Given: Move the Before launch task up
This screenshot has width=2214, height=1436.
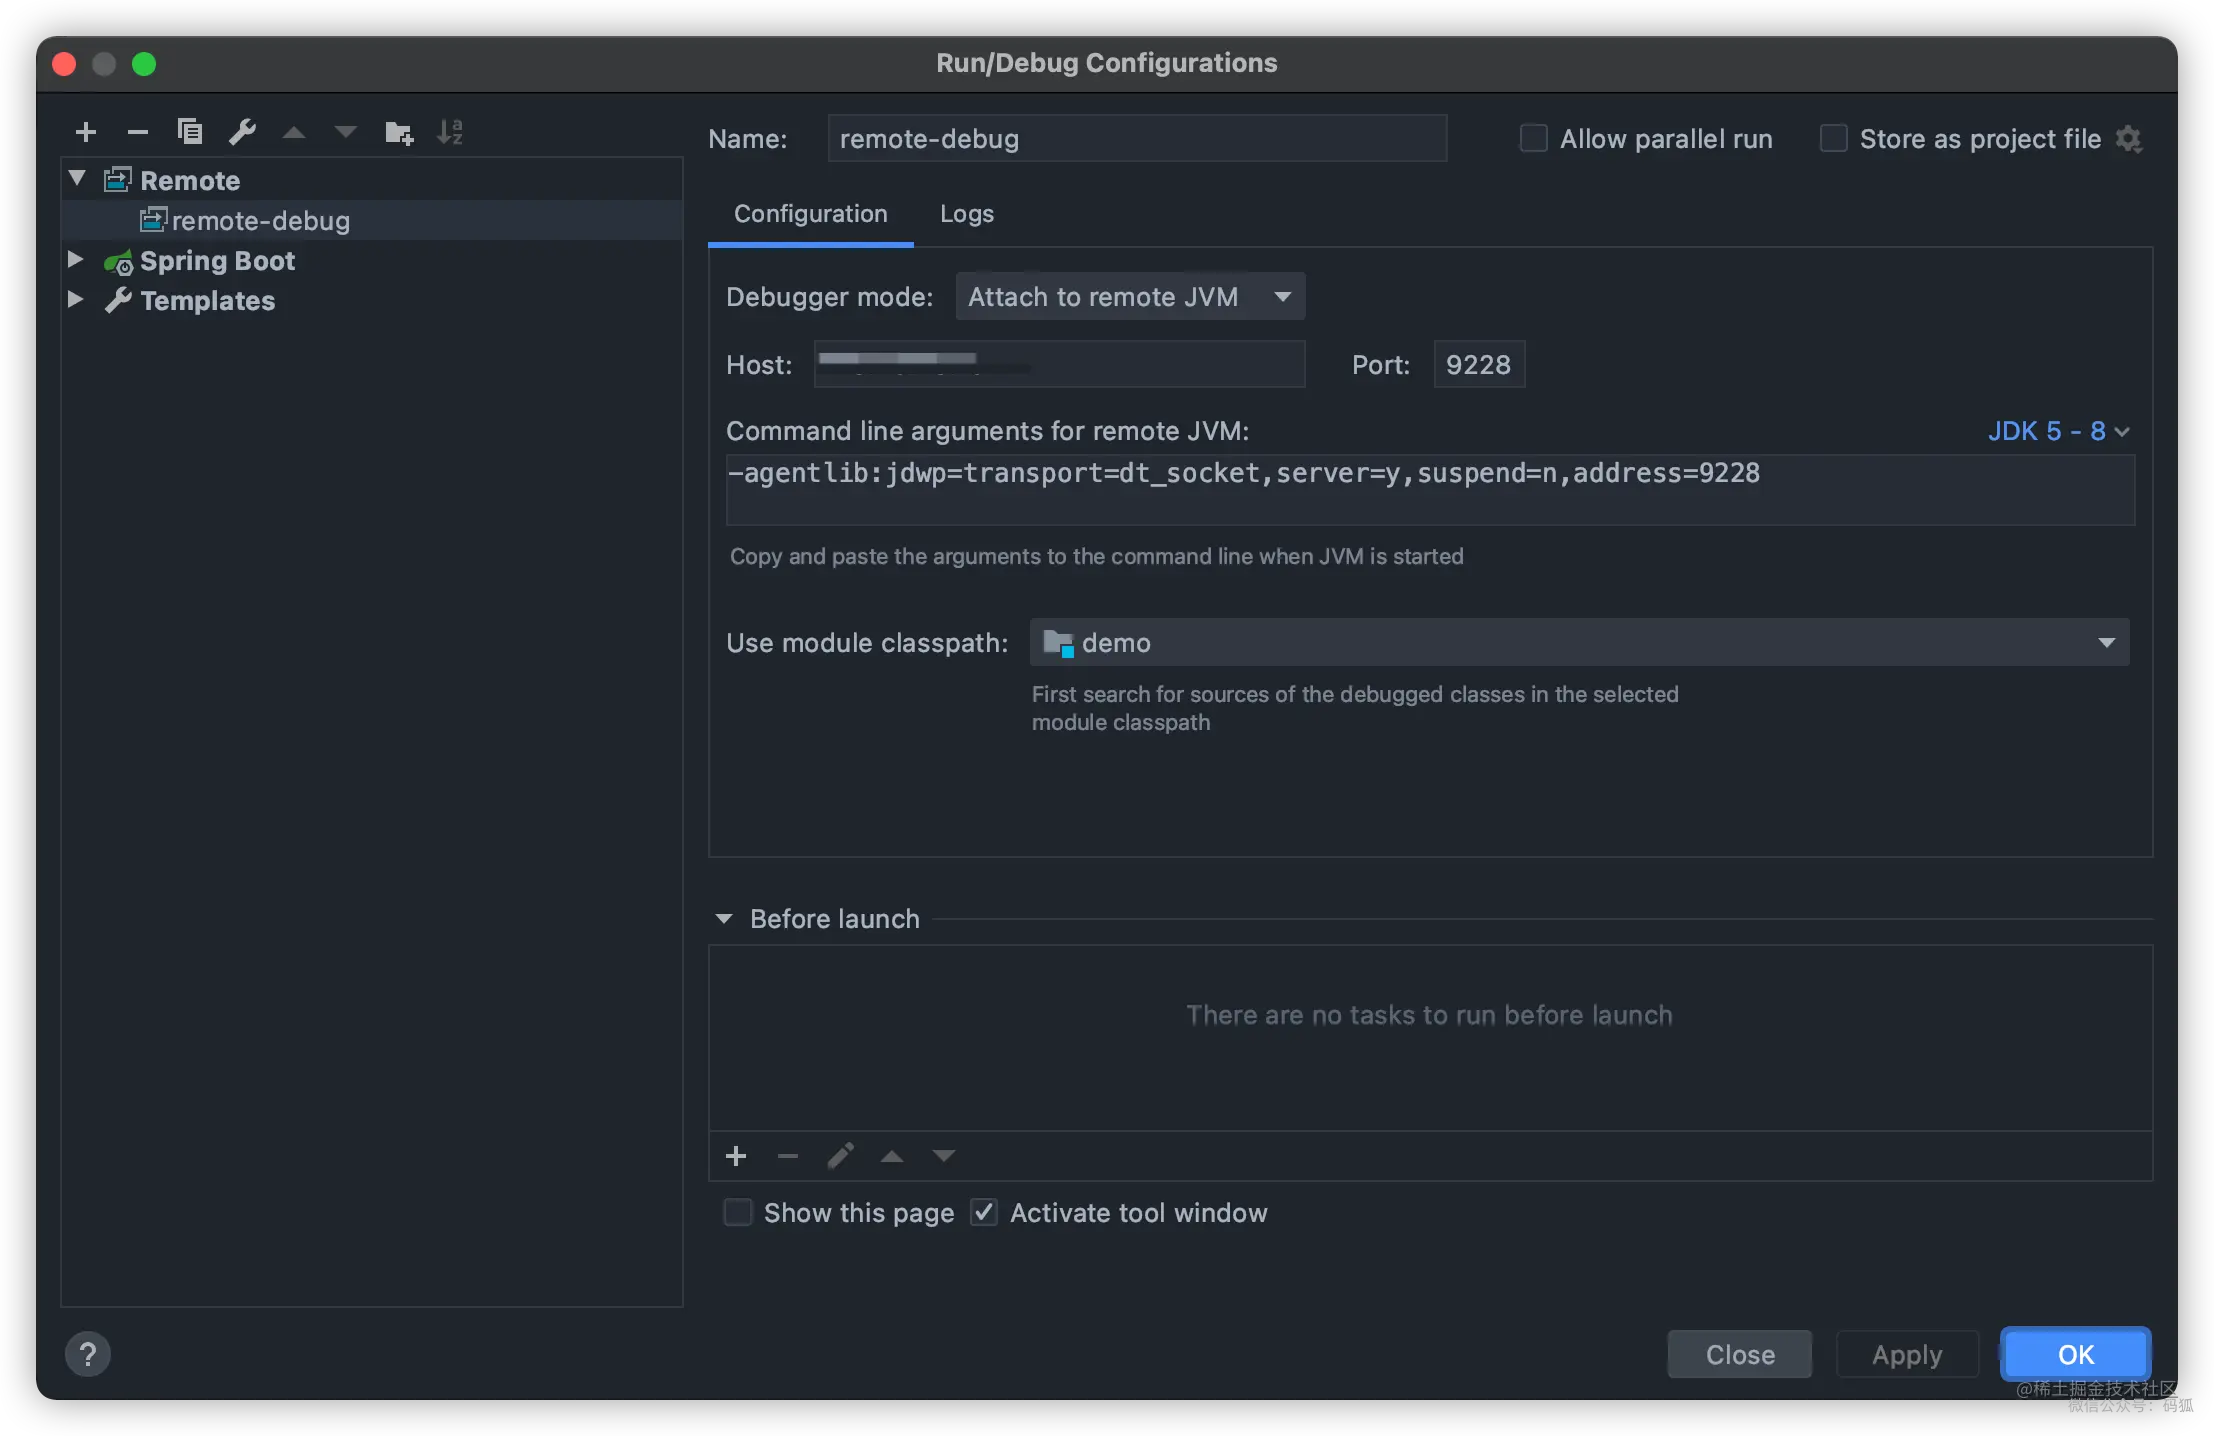Looking at the screenshot, I should pos(892,1156).
